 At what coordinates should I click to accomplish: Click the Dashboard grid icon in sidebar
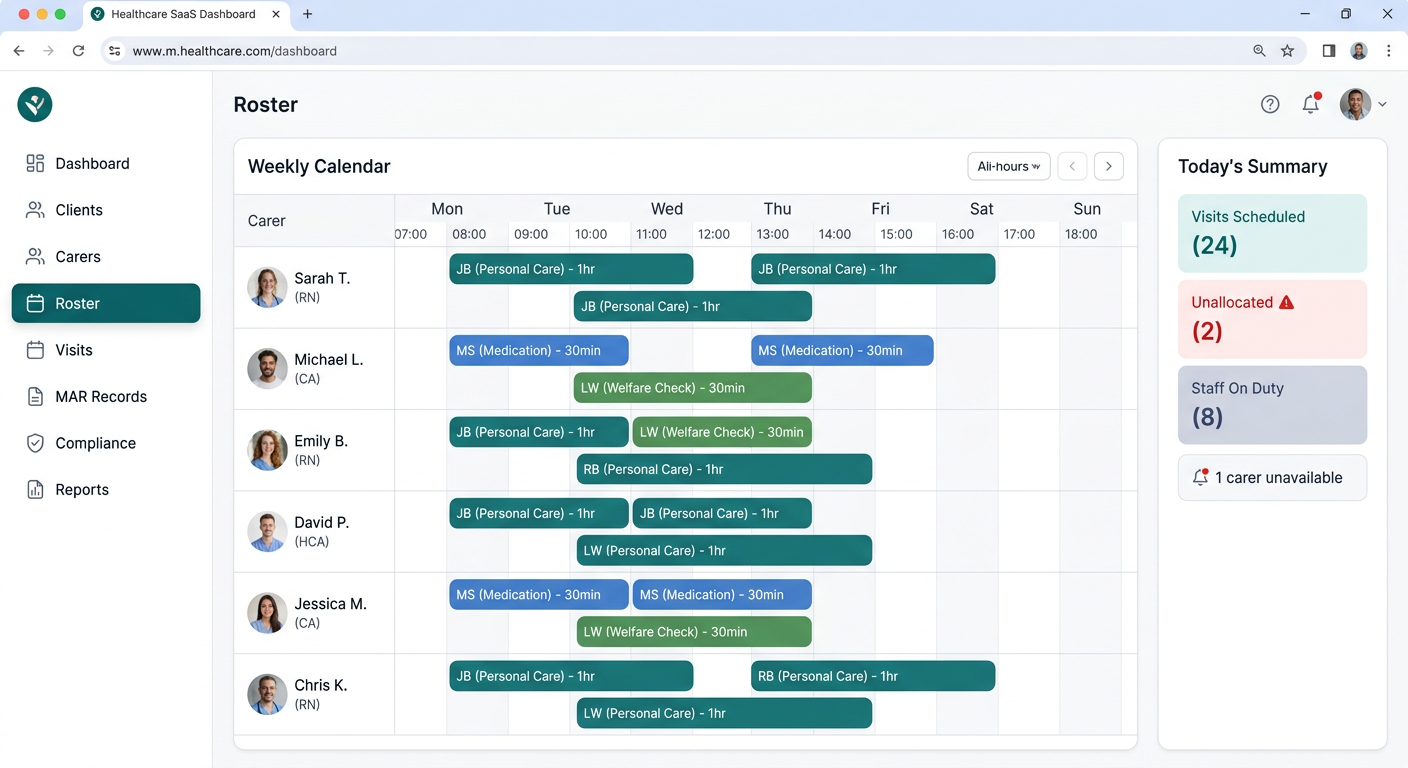(35, 163)
